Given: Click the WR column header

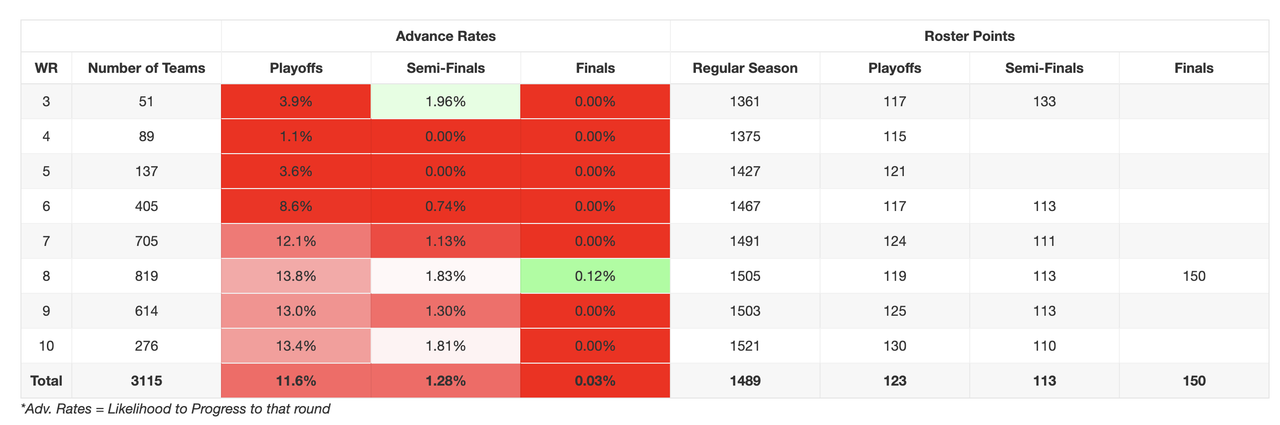Looking at the screenshot, I should point(46,68).
